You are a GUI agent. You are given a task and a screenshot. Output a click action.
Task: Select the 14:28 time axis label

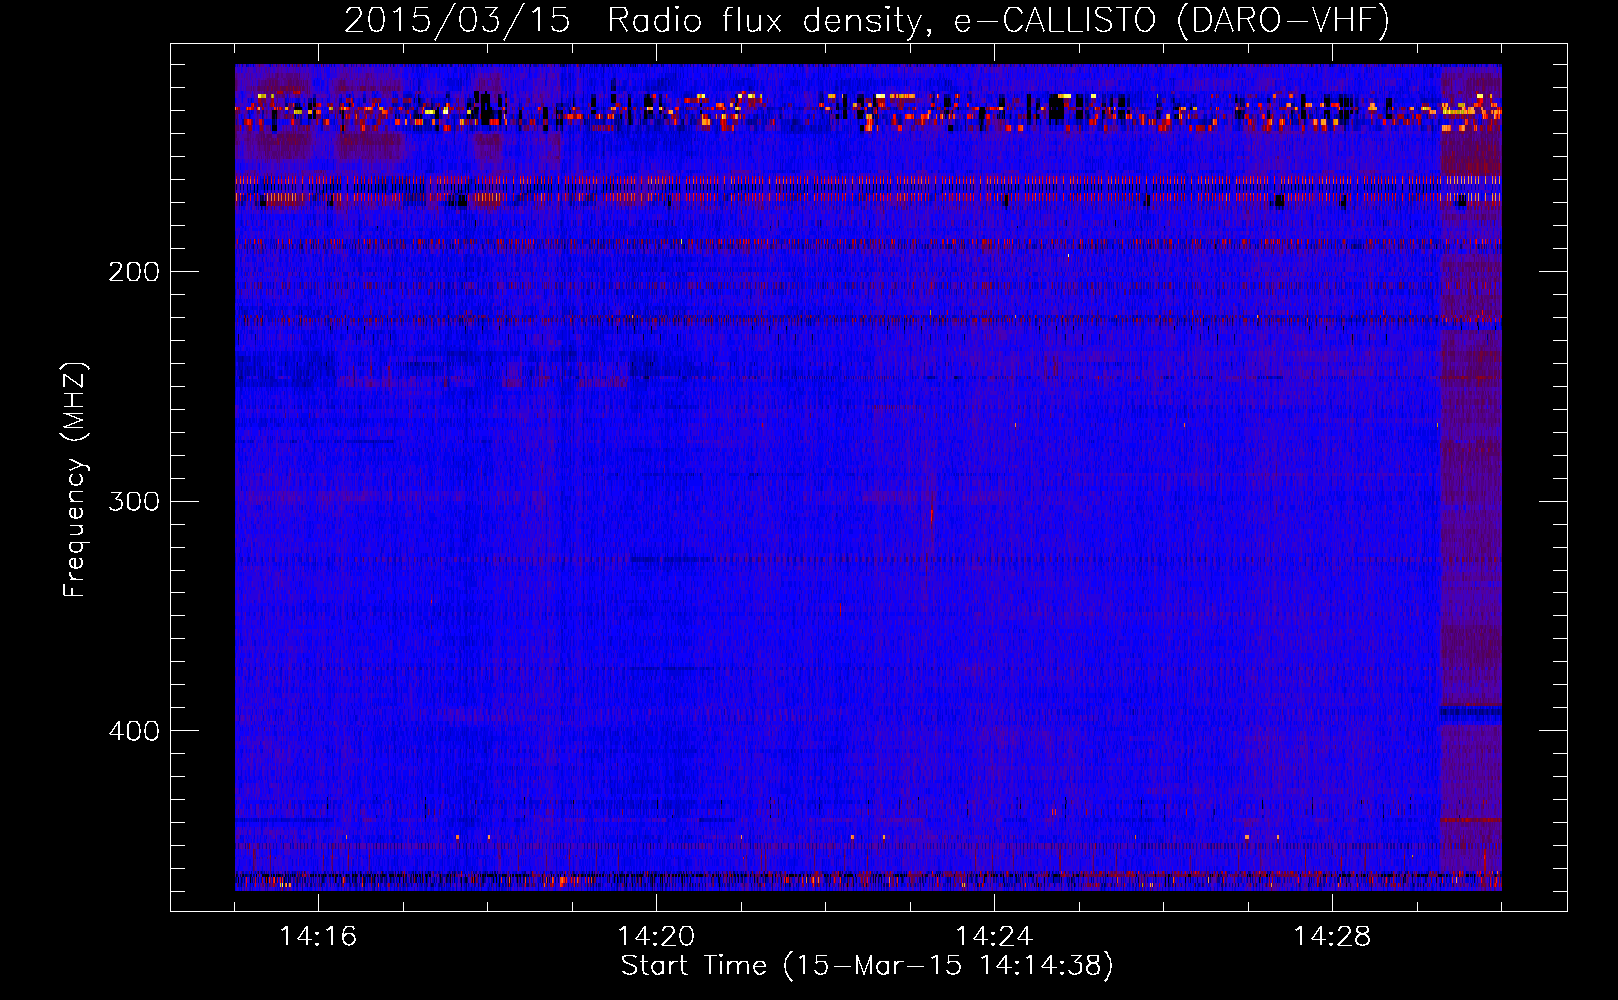tap(1332, 937)
